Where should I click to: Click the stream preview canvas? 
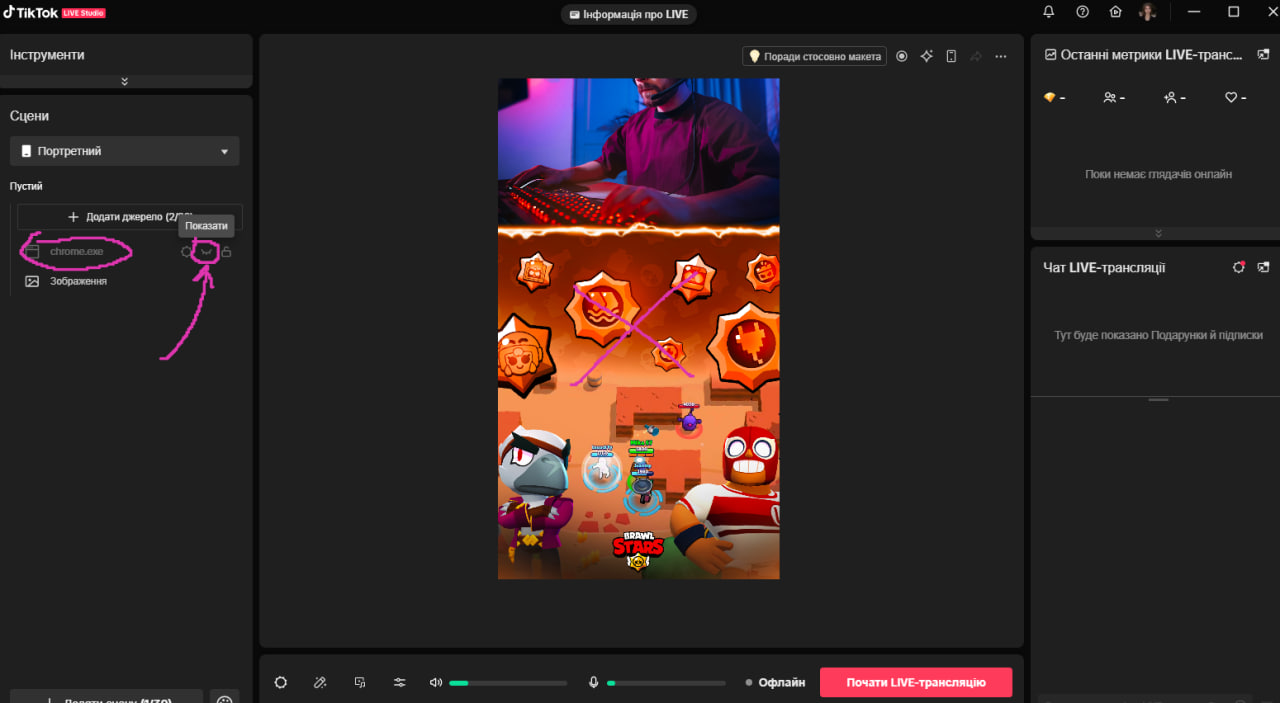(x=639, y=329)
